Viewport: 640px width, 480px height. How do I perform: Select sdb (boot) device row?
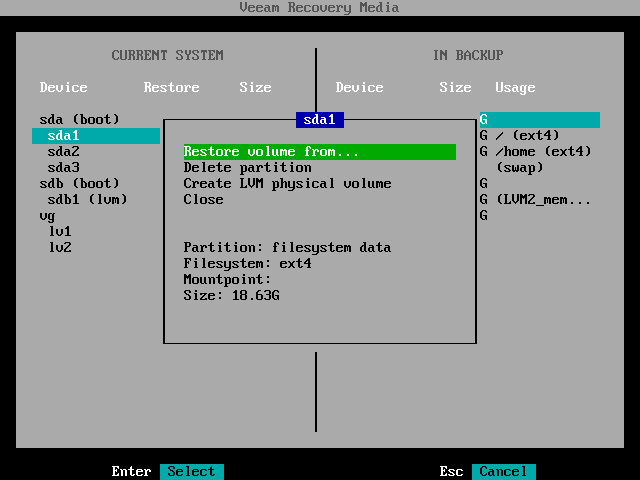point(80,183)
